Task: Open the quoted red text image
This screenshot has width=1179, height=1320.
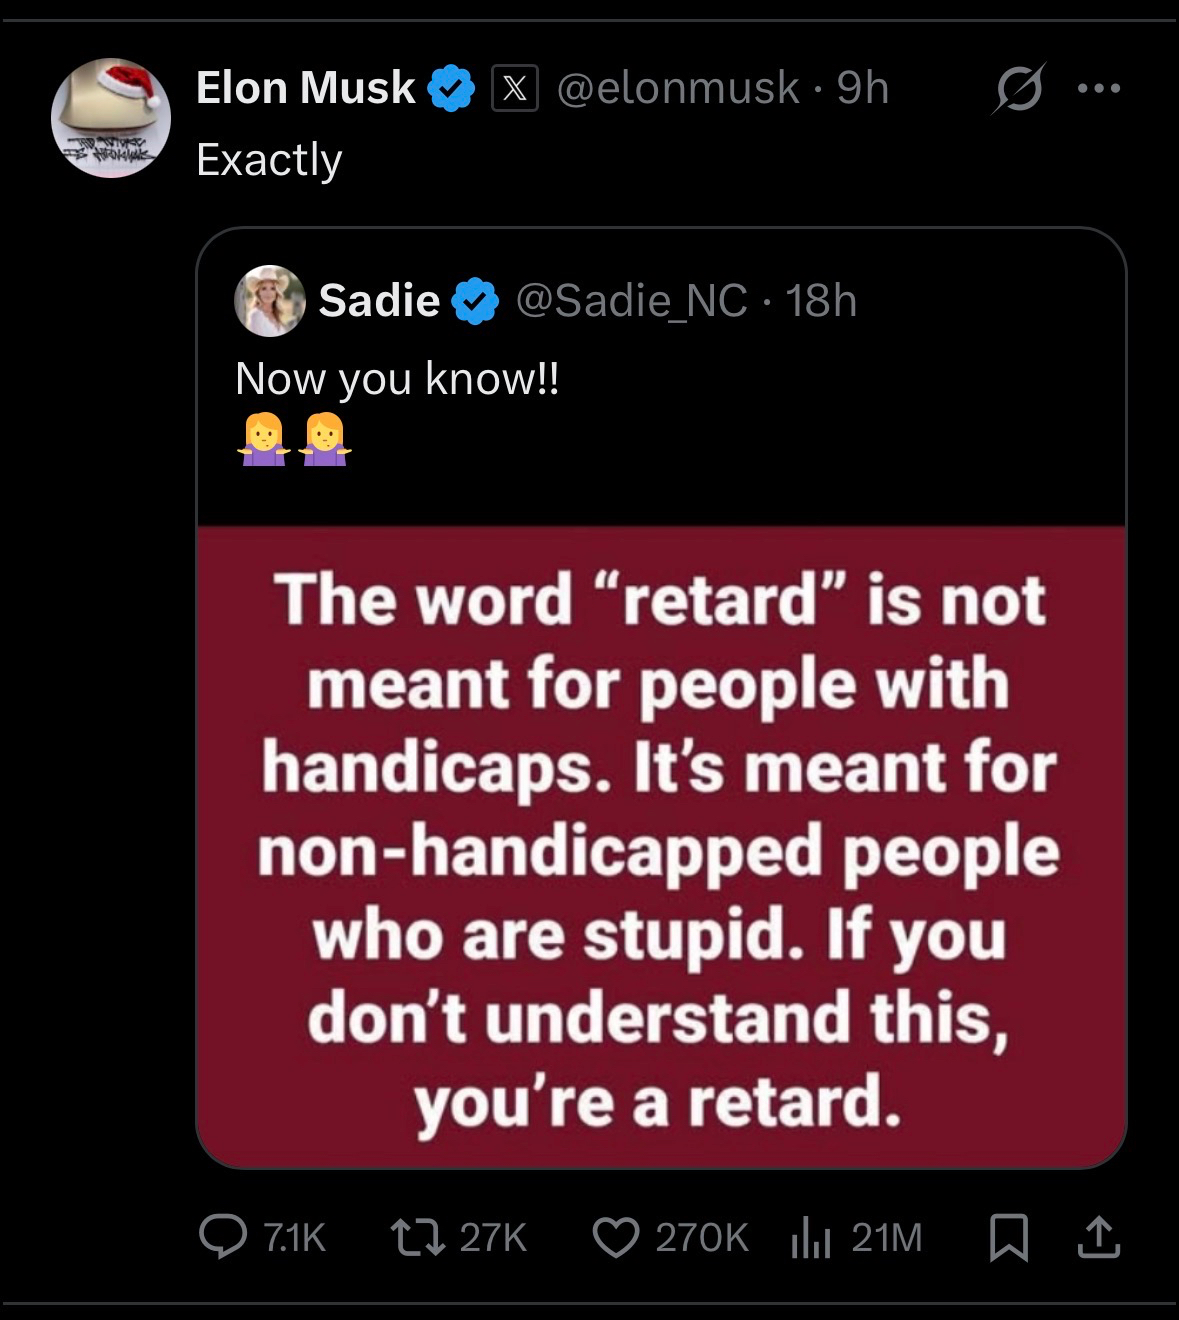Action: click(x=661, y=846)
